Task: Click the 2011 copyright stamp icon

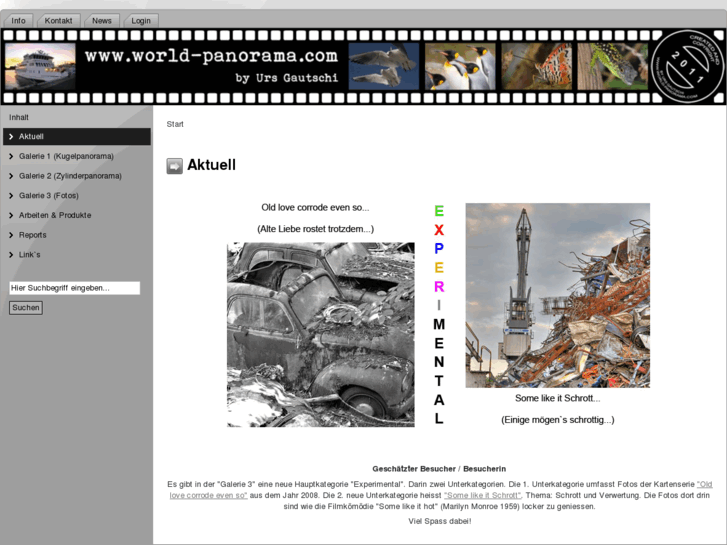Action: click(x=687, y=66)
